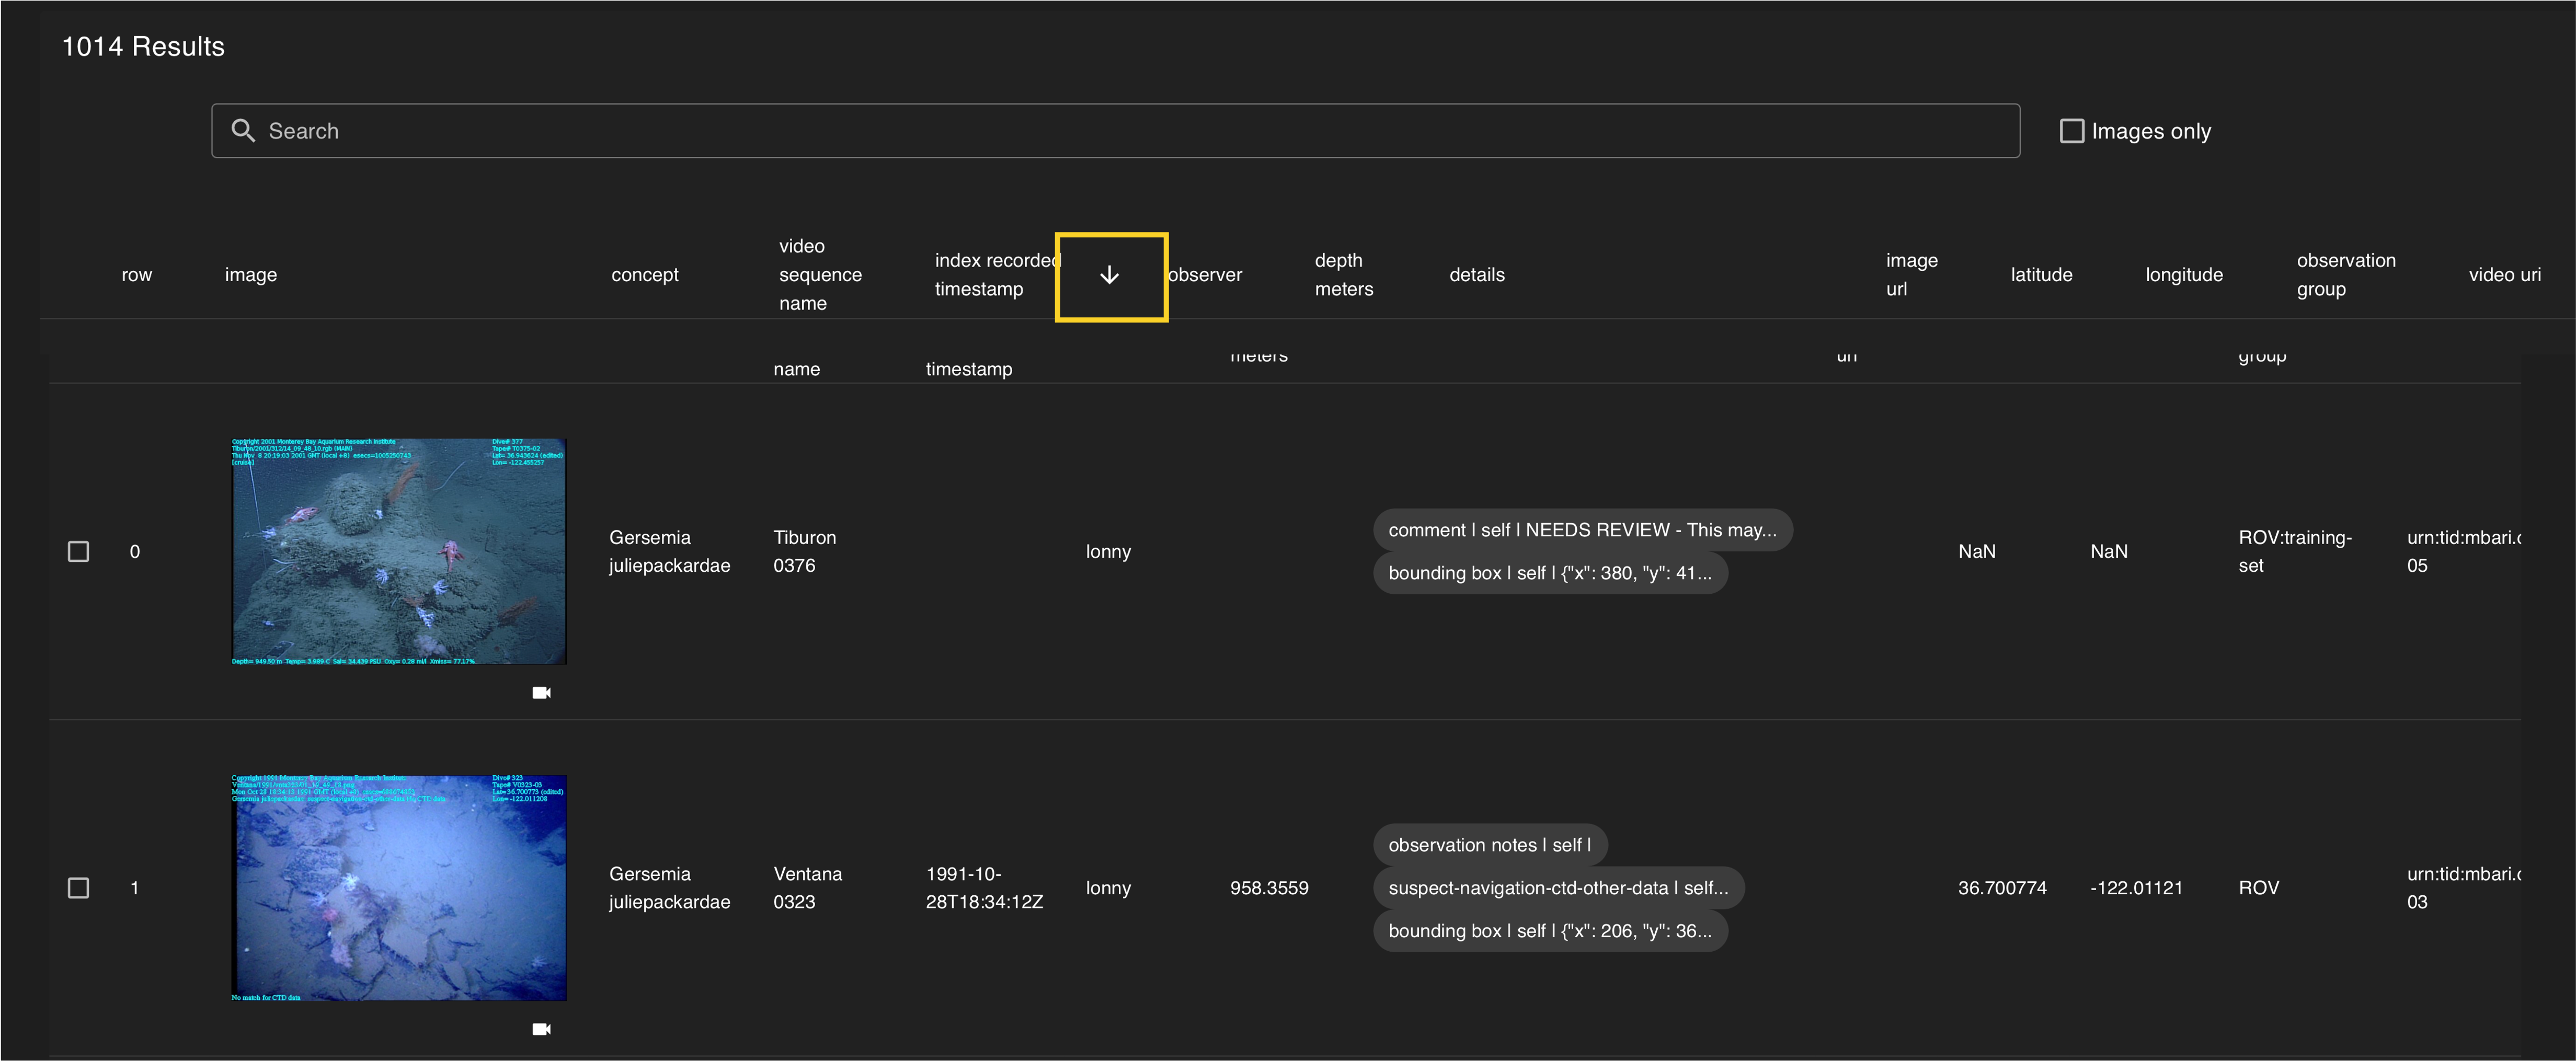2576x1061 pixels.
Task: Click the observation group column header
Action: pyautogui.click(x=2345, y=275)
